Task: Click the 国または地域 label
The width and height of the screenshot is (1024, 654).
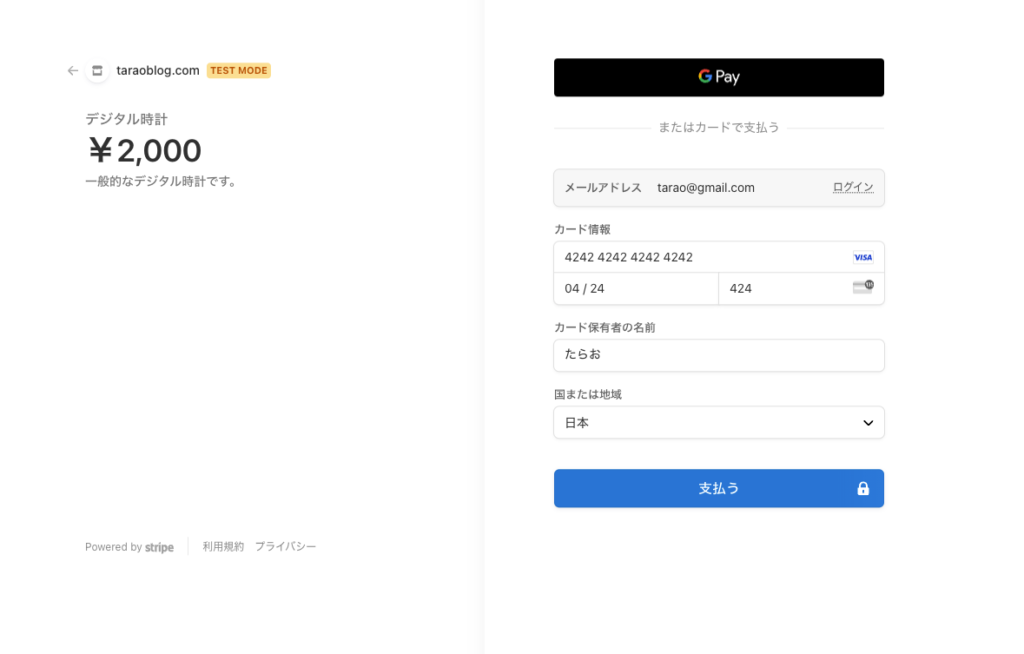Action: point(588,395)
